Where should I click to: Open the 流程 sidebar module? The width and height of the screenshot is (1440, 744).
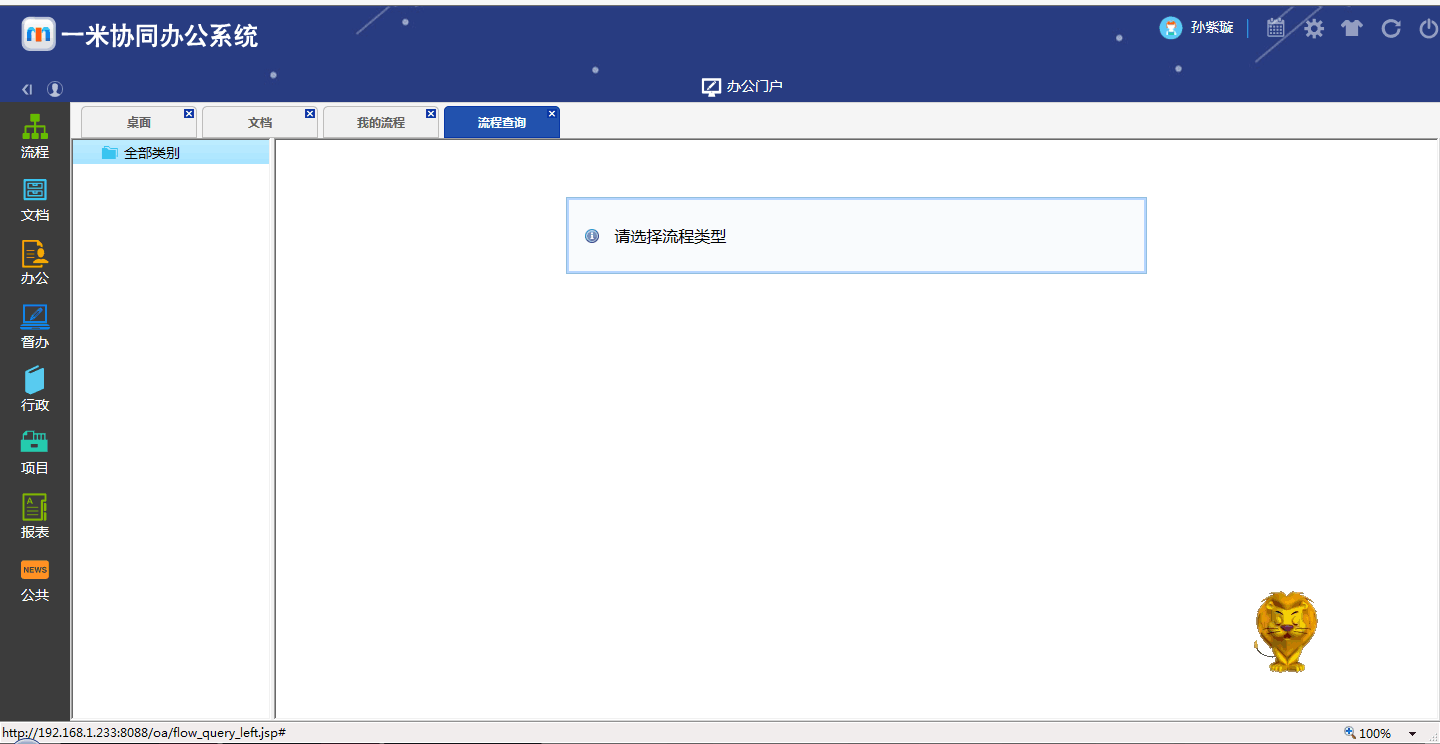coord(35,137)
